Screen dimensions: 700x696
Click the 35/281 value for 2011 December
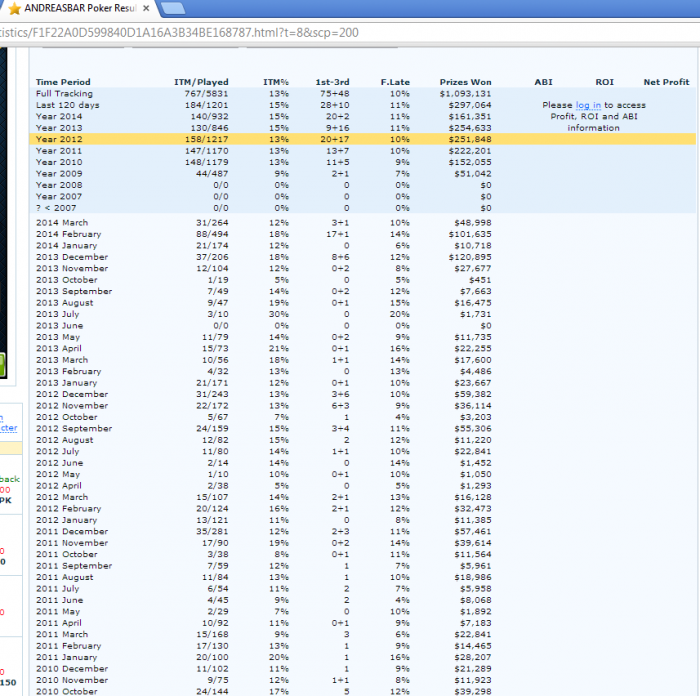click(212, 532)
